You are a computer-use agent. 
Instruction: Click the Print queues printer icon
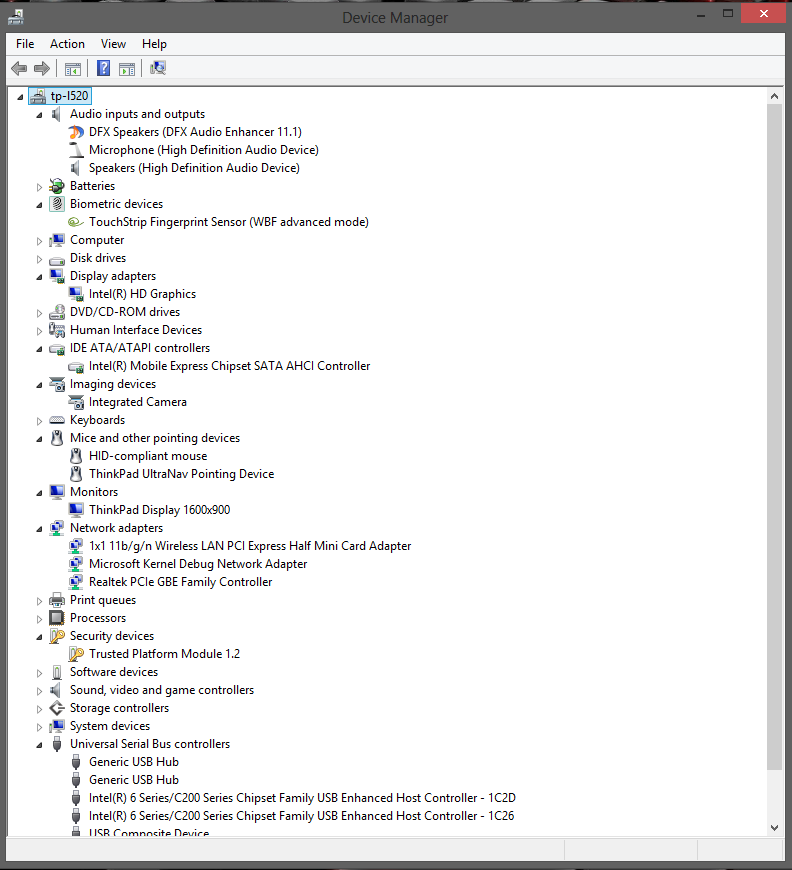pos(57,600)
